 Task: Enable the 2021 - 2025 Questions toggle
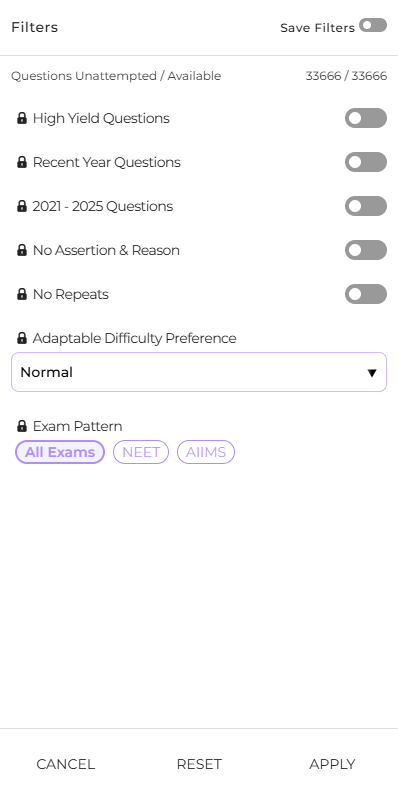pyautogui.click(x=366, y=206)
